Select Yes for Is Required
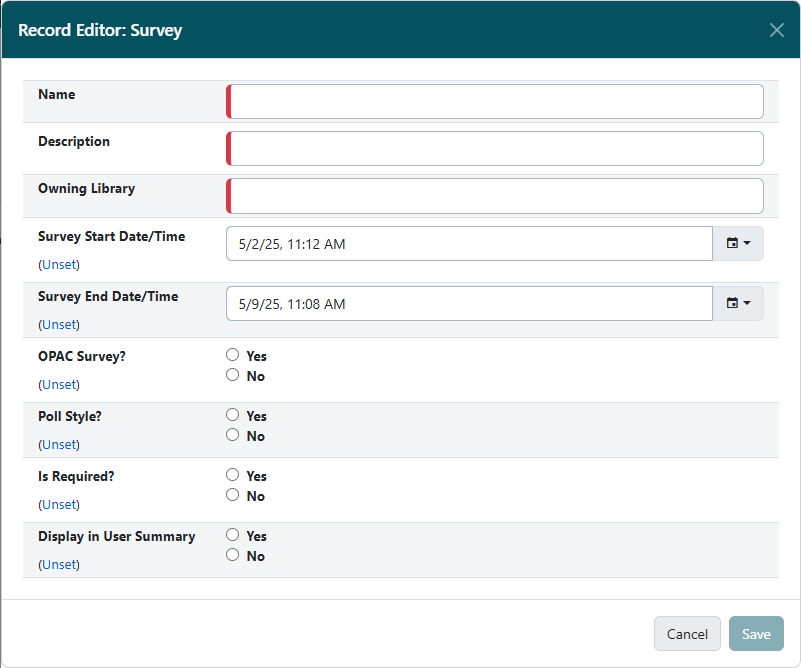The image size is (801, 668). pos(231,474)
